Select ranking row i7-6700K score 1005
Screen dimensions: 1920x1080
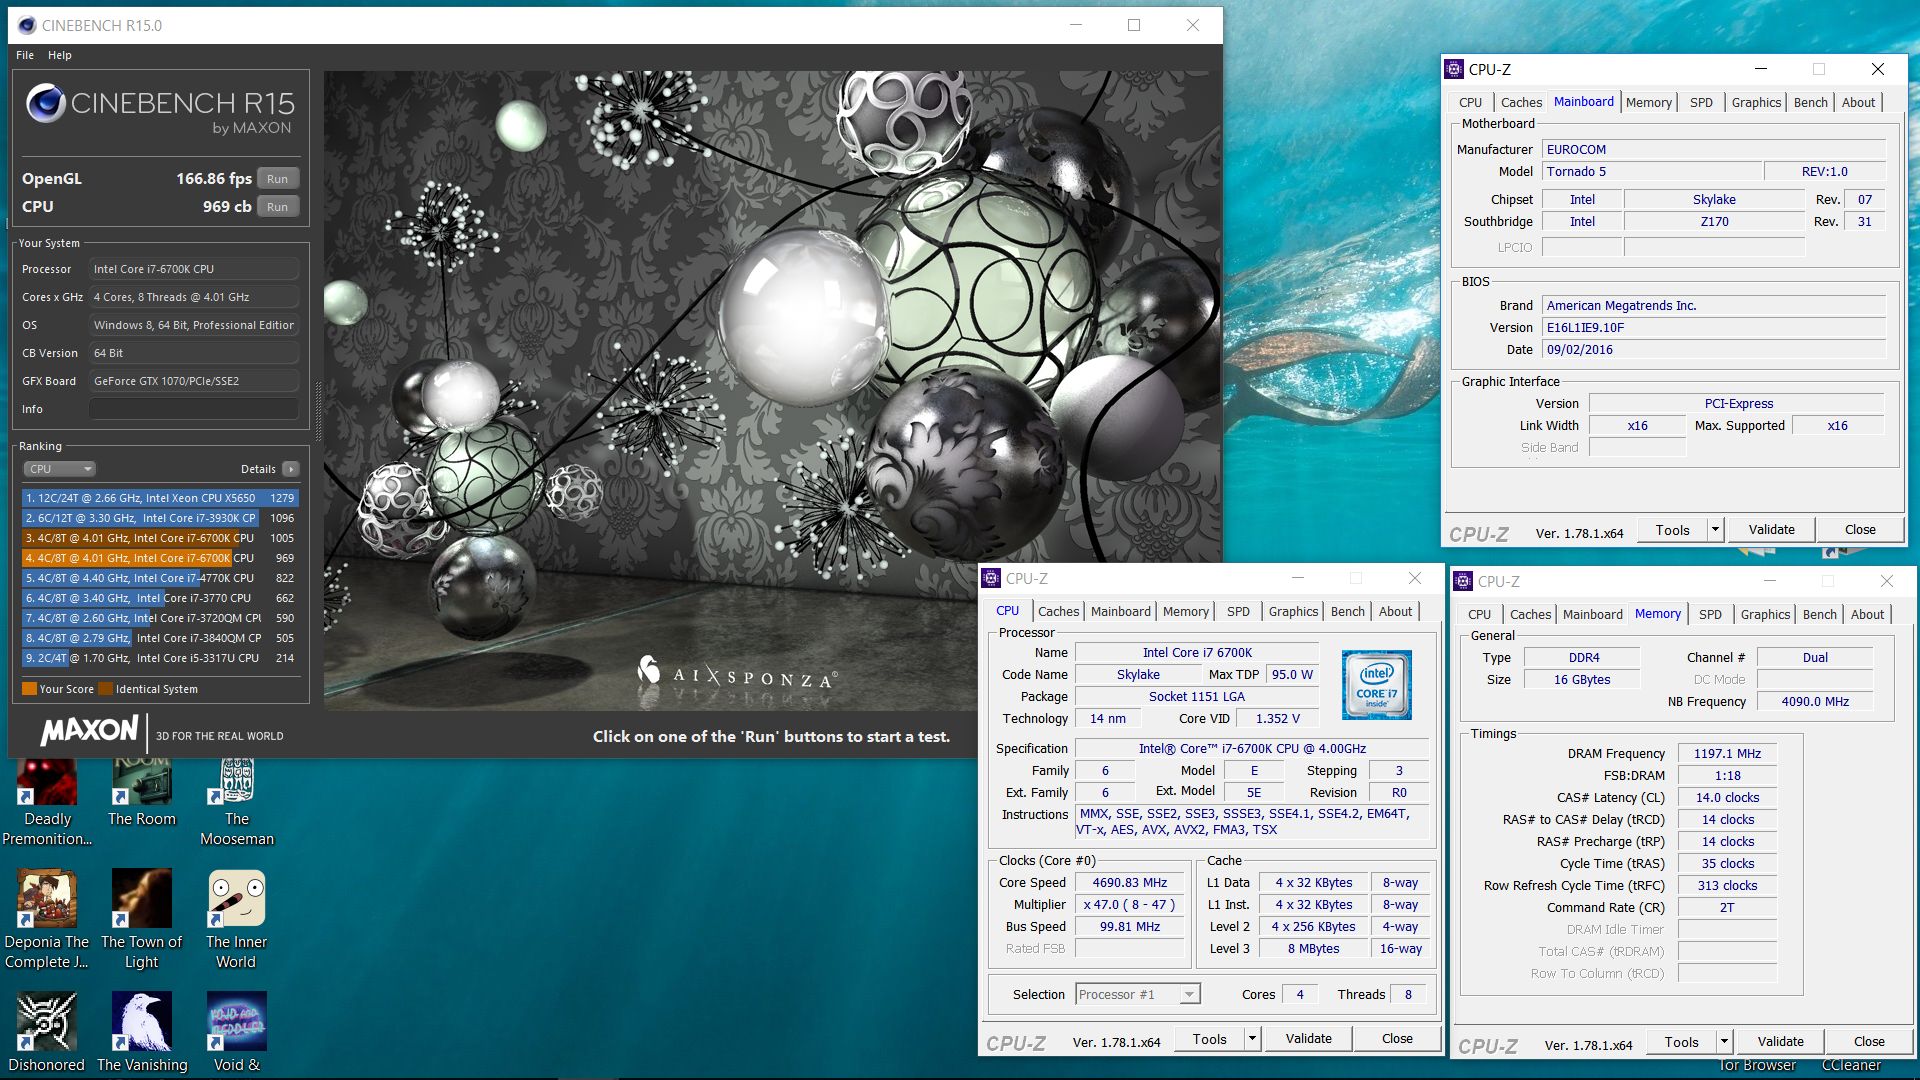[x=160, y=538]
